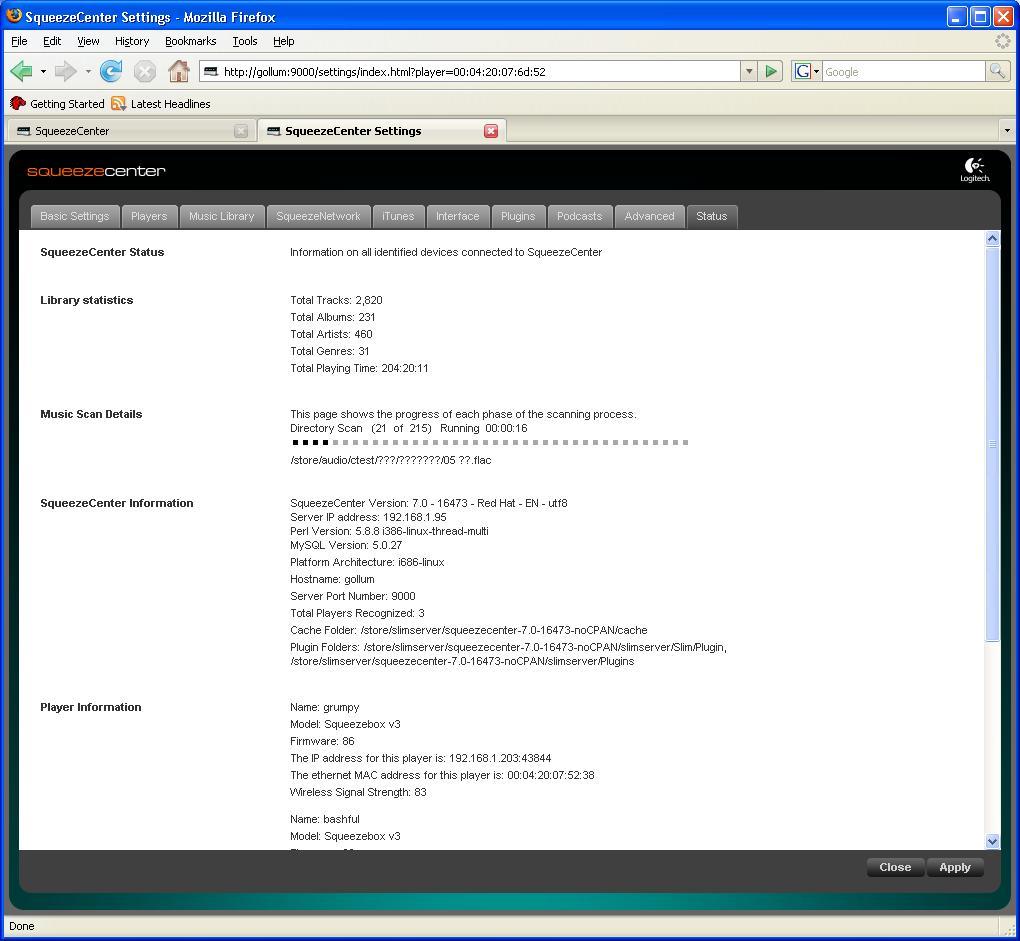
Task: Click the vertical scrollbar thumb
Action: click(x=992, y=444)
